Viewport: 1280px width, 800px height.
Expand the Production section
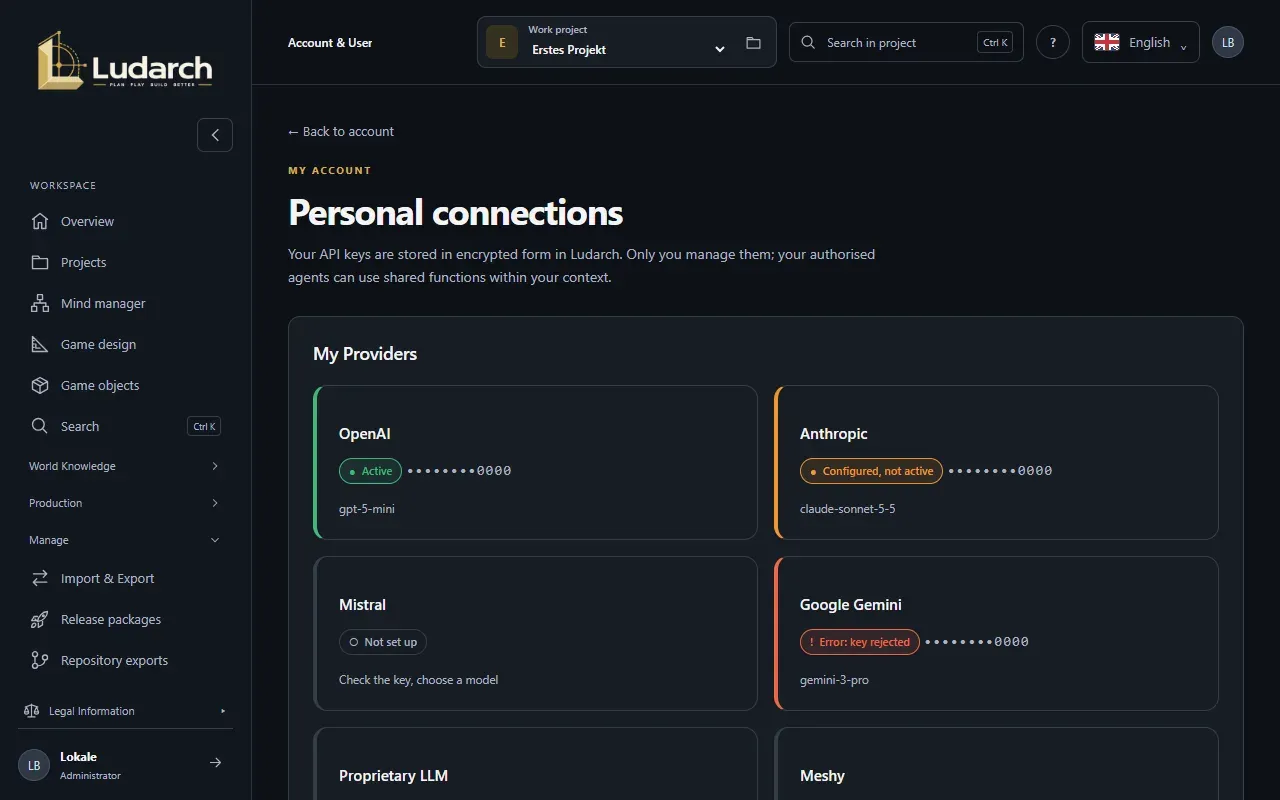point(125,503)
